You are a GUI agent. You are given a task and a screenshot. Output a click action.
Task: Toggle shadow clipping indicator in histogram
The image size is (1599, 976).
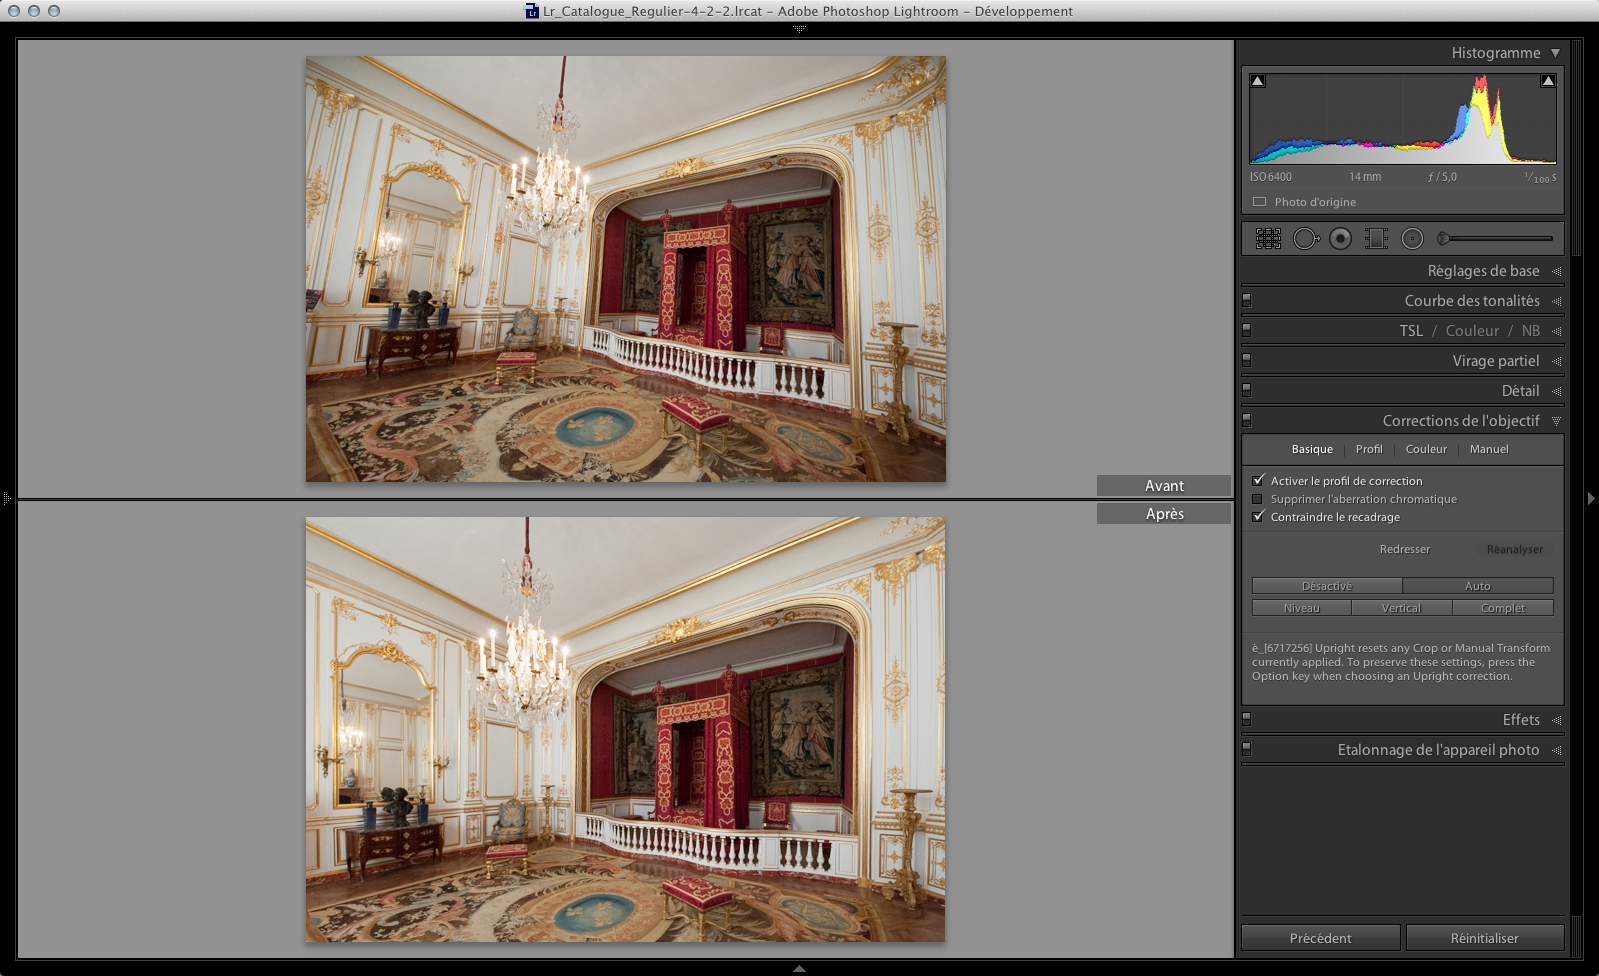click(x=1258, y=81)
